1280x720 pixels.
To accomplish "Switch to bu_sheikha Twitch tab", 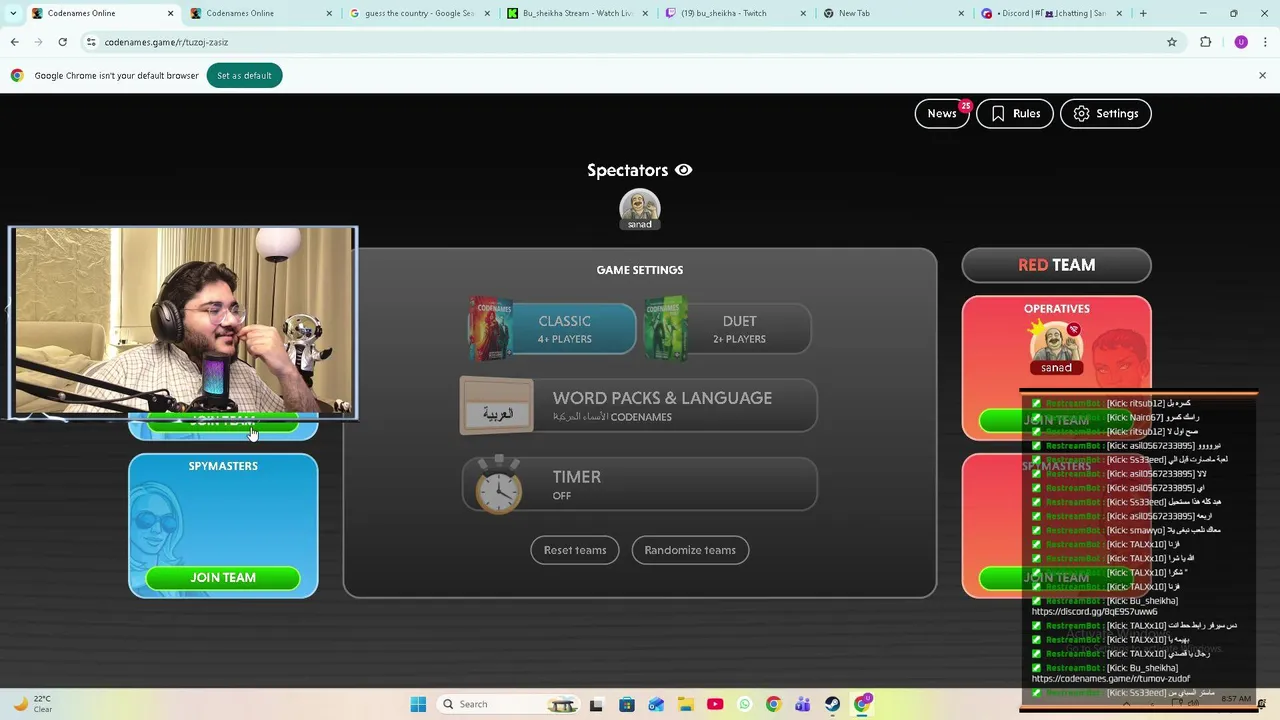I will coord(736,13).
